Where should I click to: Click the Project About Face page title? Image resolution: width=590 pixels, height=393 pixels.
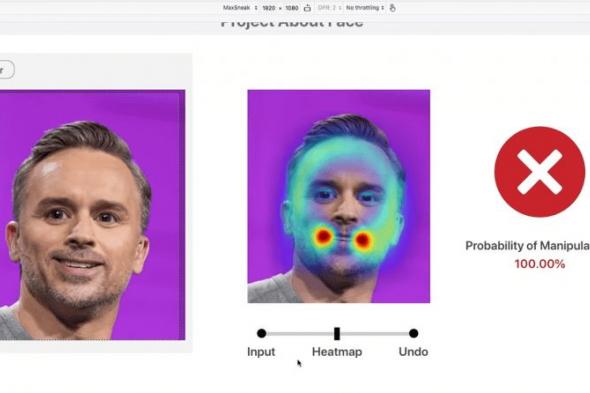pyautogui.click(x=292, y=23)
